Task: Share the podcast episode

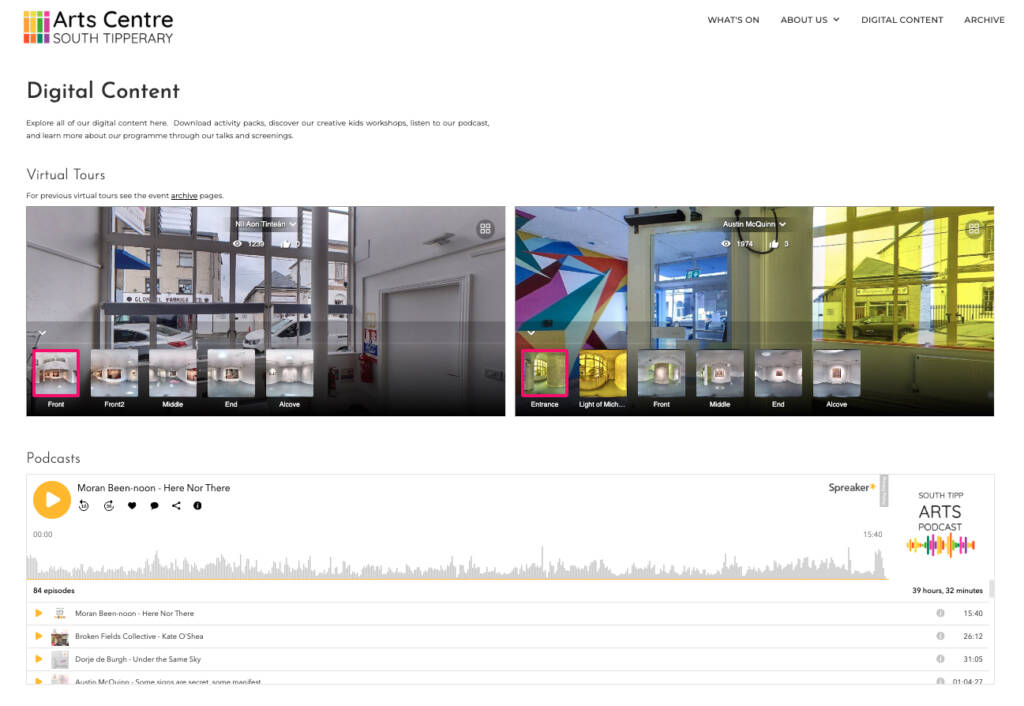Action: pos(176,505)
